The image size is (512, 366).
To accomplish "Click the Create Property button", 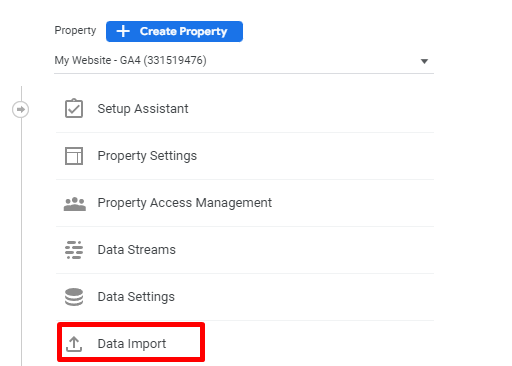I will click(174, 31).
